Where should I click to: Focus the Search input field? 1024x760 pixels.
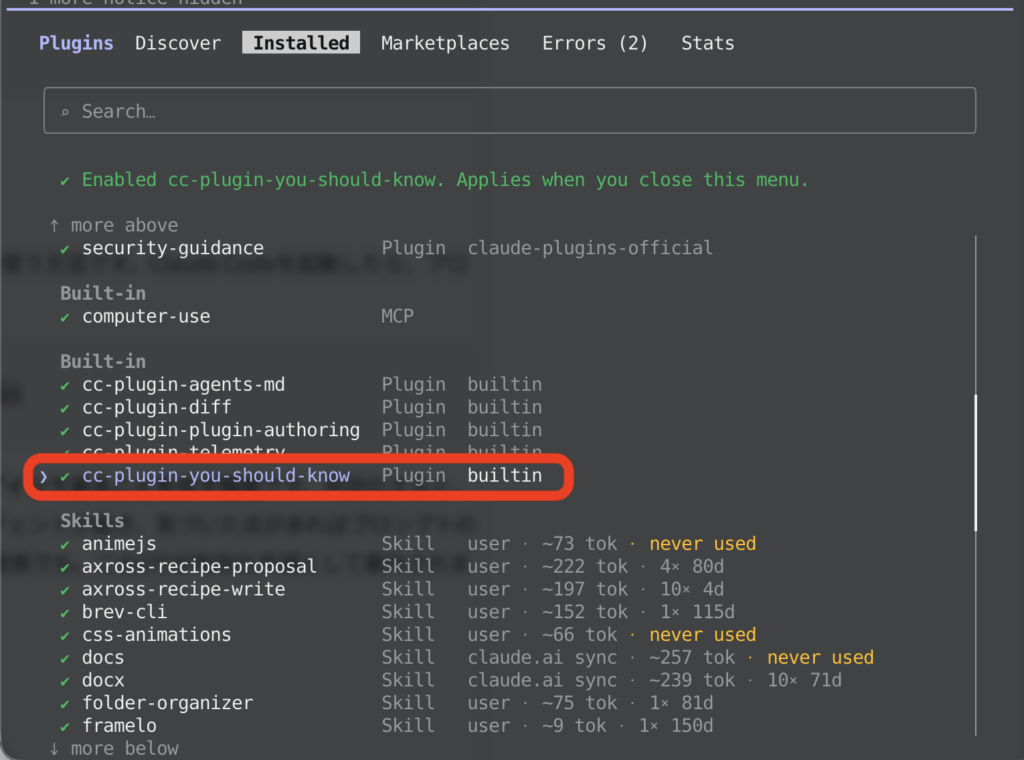pos(509,110)
